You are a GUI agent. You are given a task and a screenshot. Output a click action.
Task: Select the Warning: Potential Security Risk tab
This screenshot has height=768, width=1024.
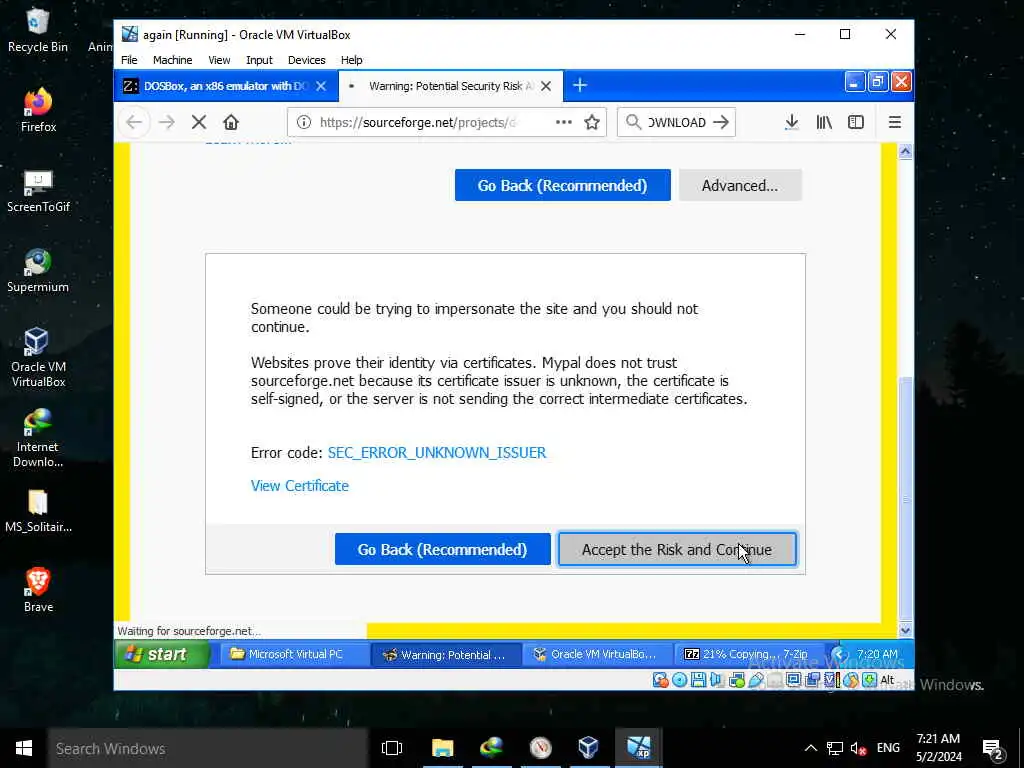(x=451, y=86)
